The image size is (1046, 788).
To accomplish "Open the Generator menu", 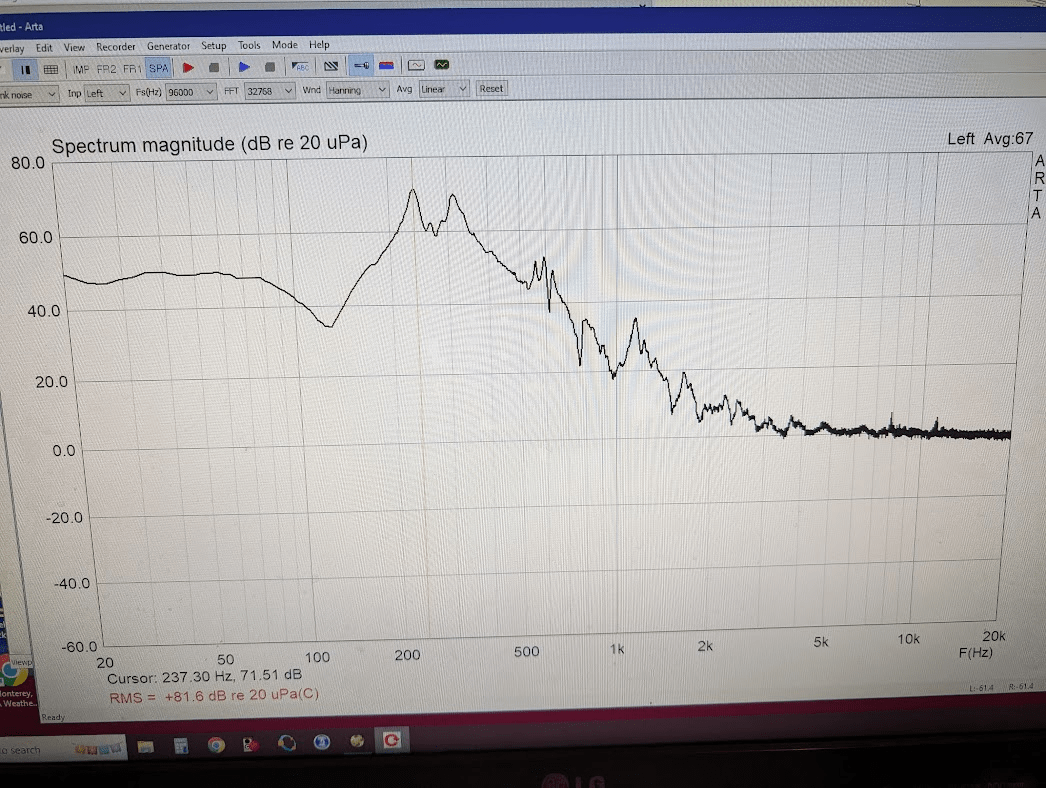I will pos(168,46).
